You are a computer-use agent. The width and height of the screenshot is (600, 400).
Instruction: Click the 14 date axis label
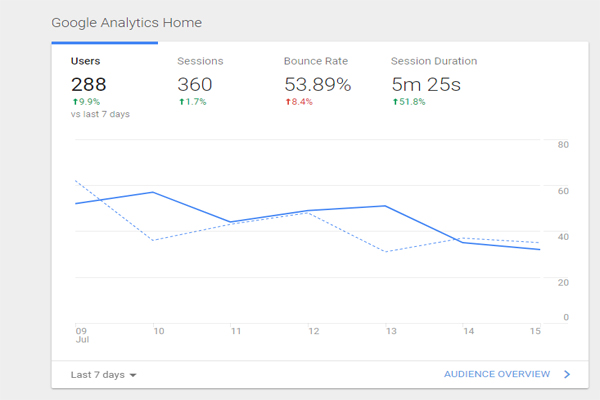pyautogui.click(x=469, y=331)
